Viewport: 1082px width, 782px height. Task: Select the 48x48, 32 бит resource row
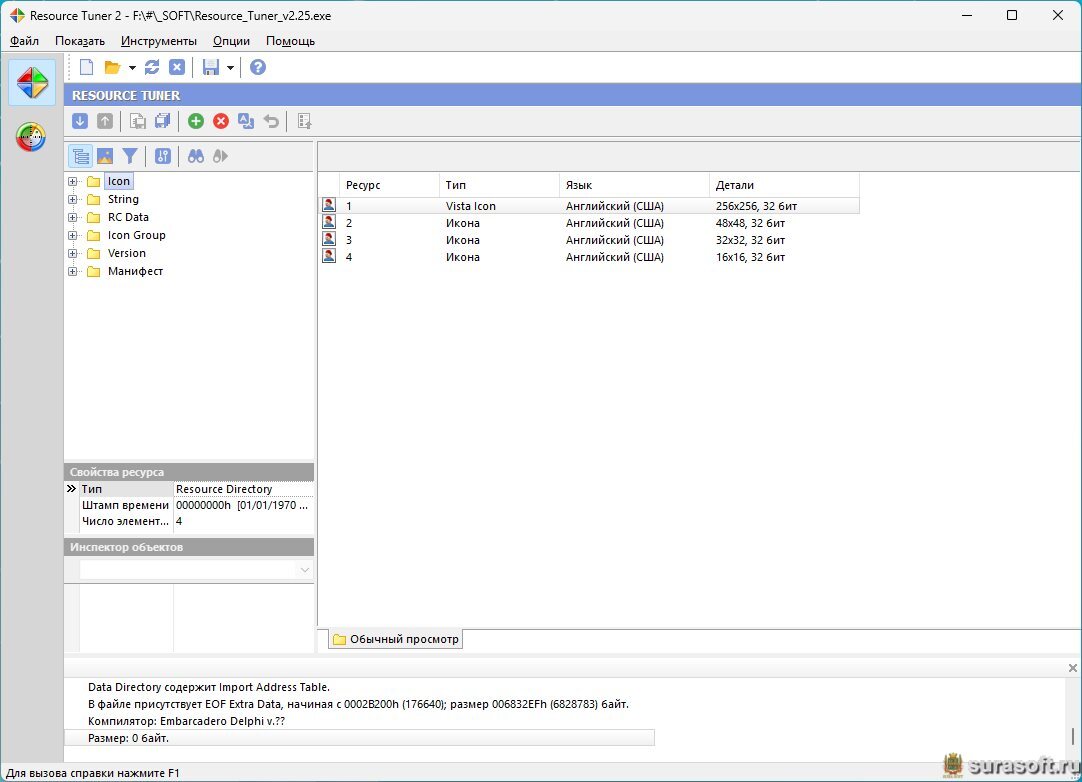[x=589, y=223]
